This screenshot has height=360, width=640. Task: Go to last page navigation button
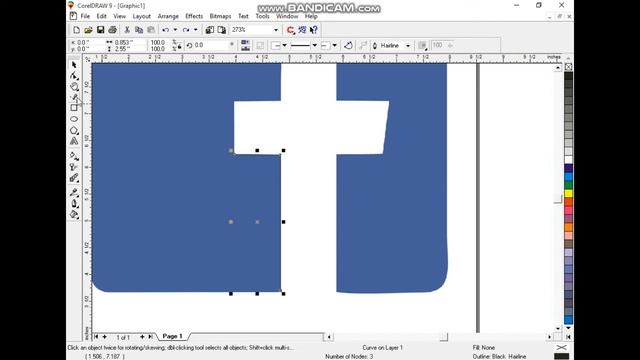coord(151,337)
